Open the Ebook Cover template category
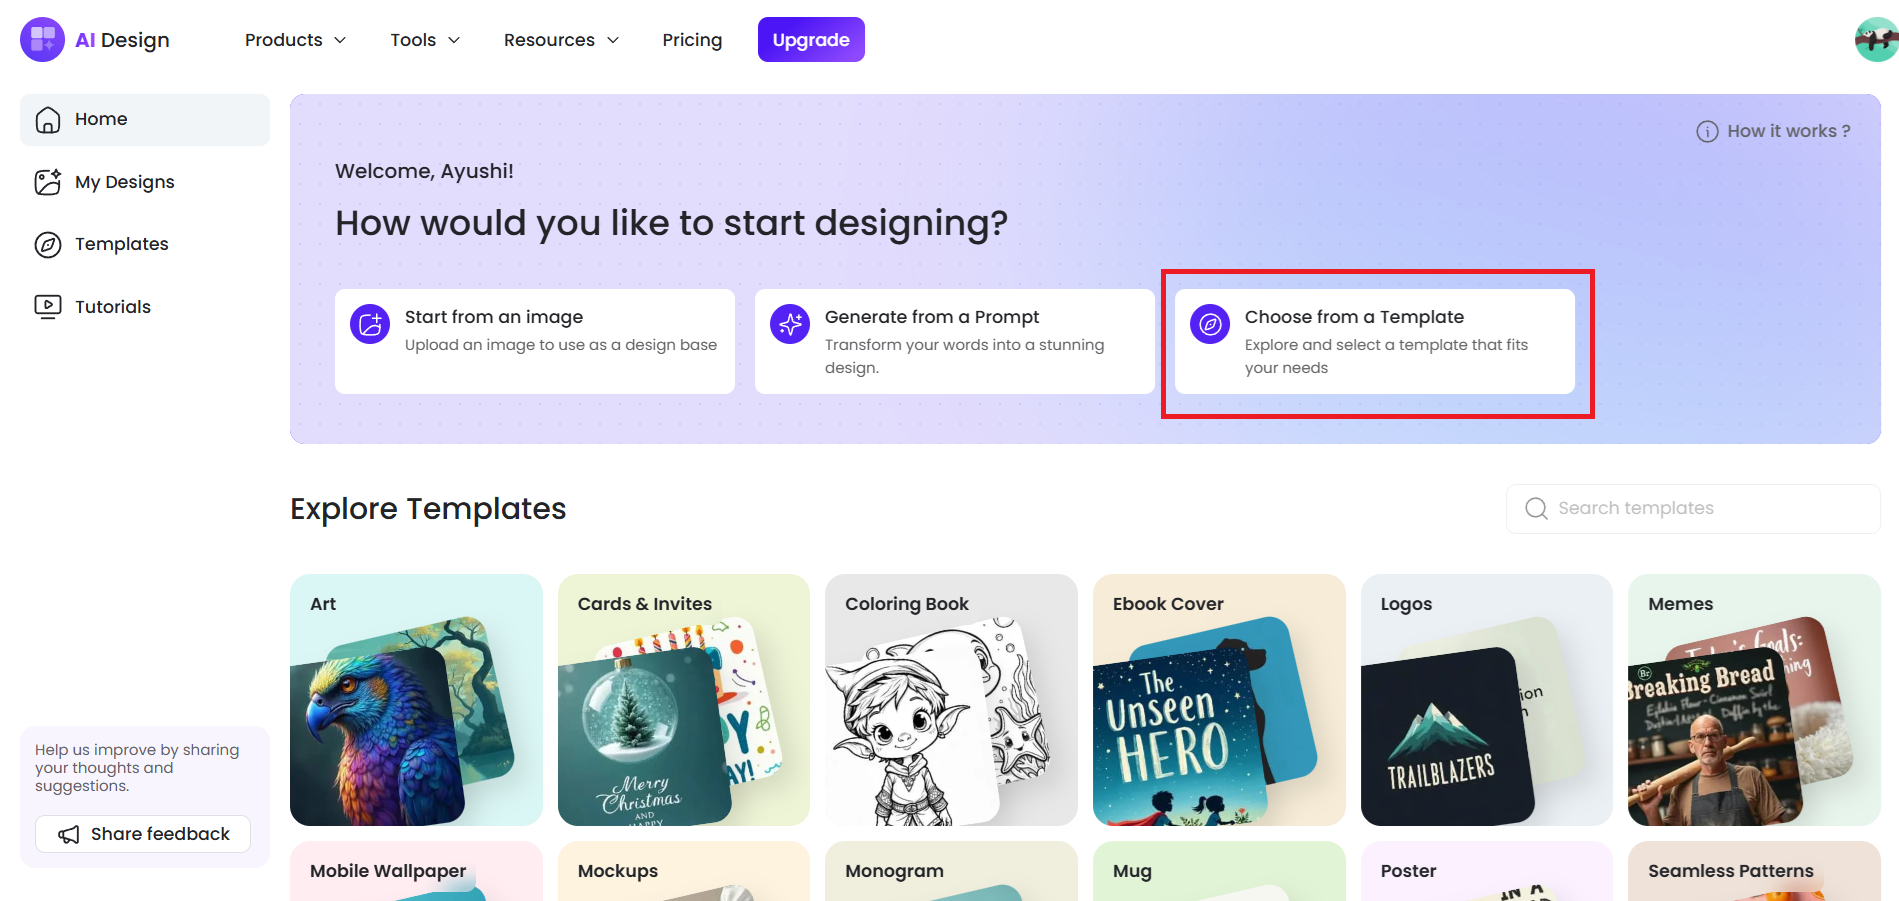The image size is (1899, 901). tap(1219, 700)
